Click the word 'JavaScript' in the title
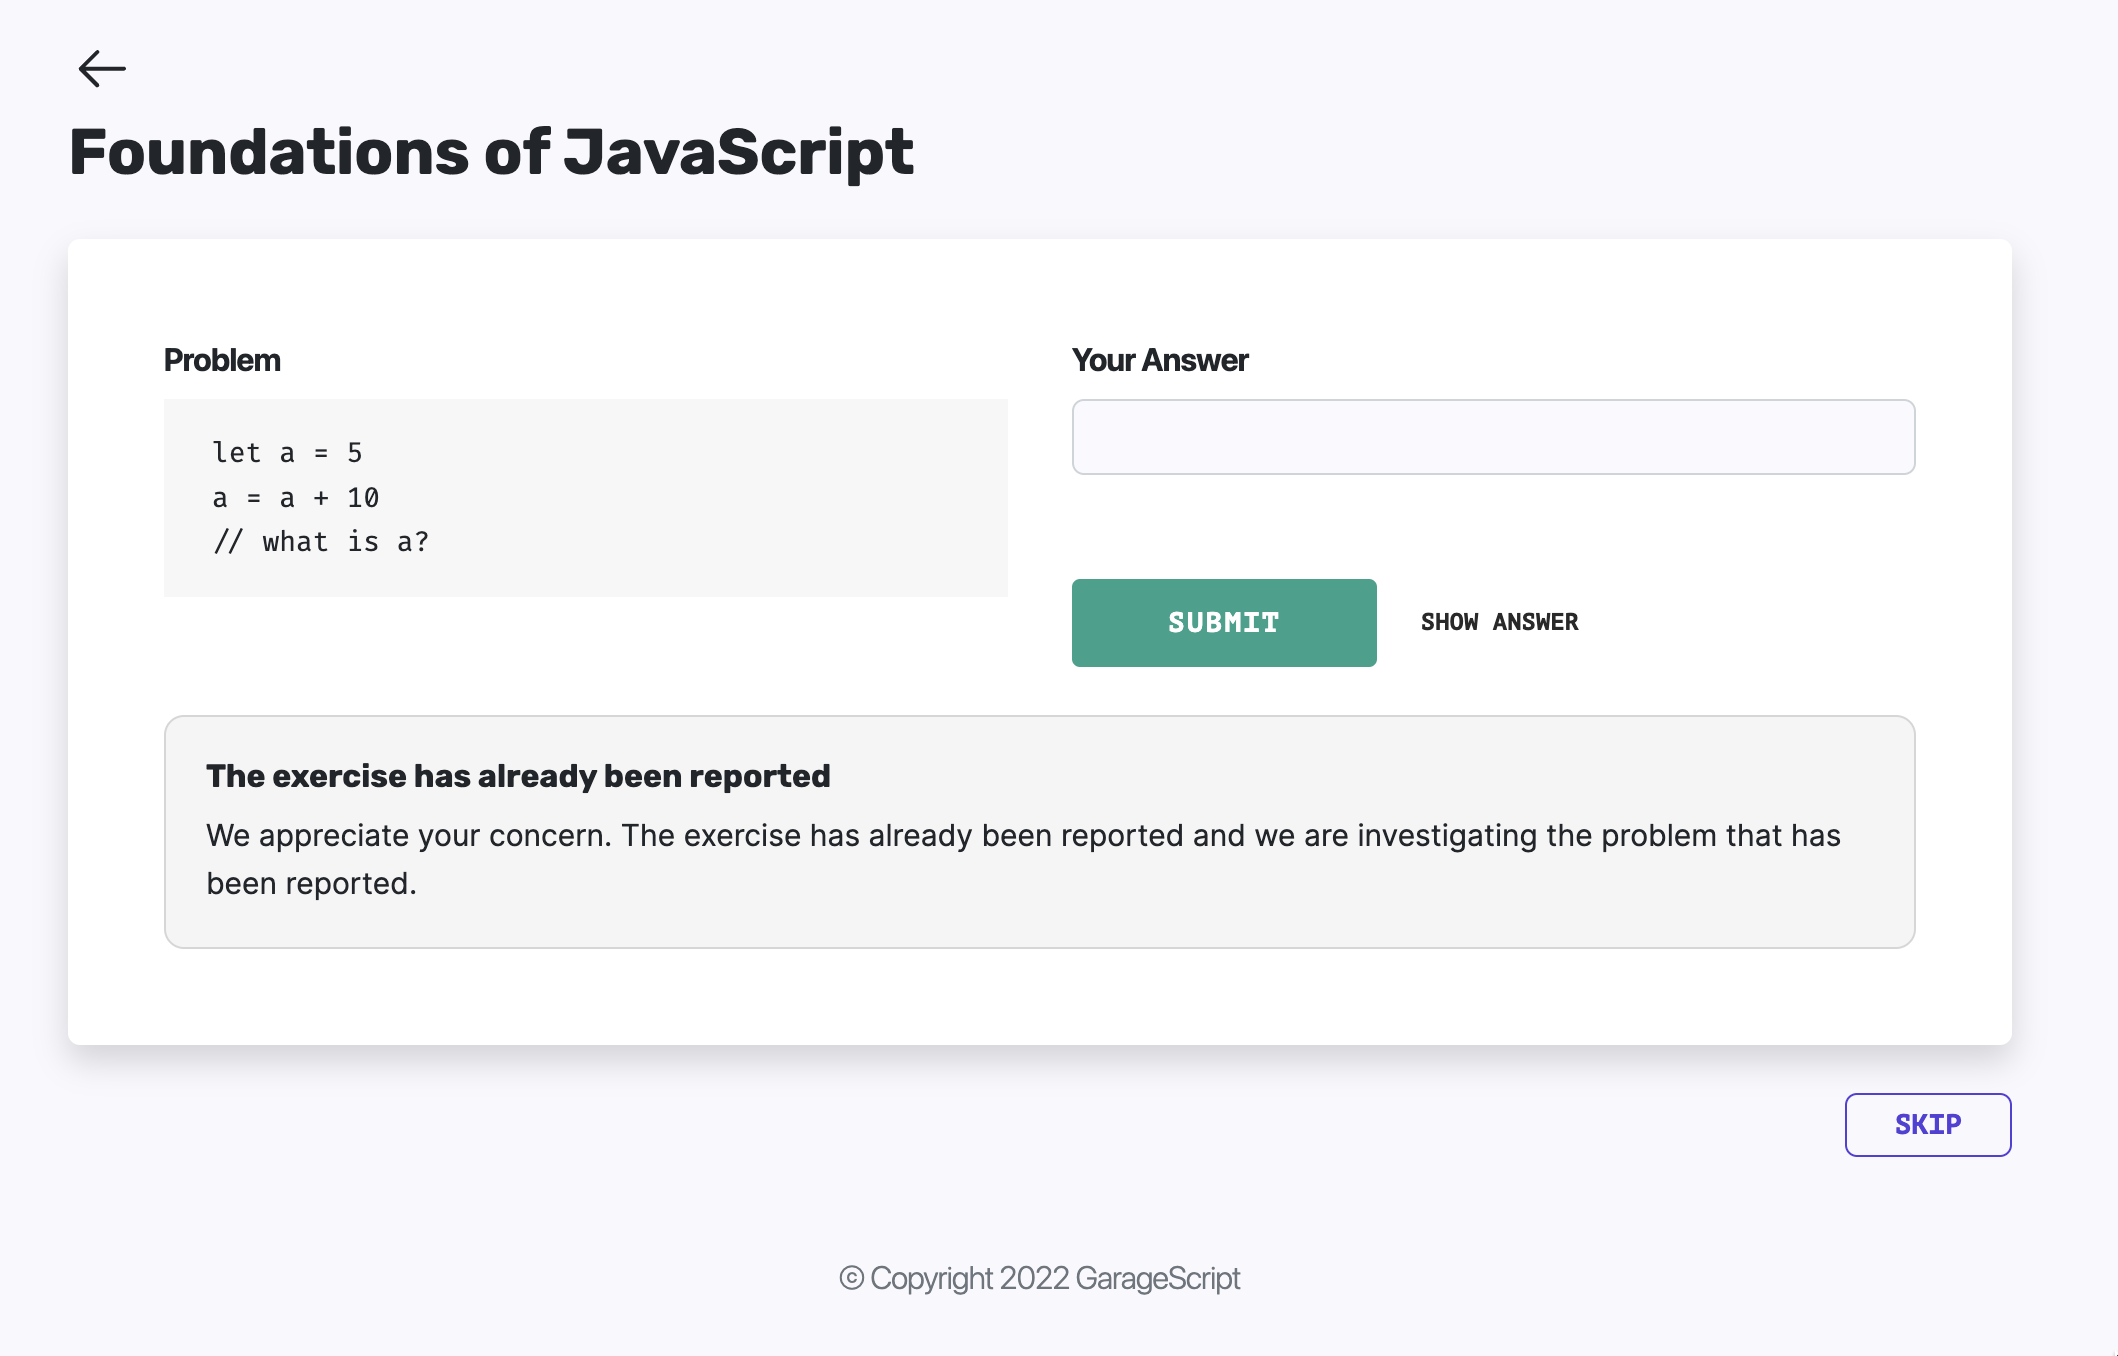This screenshot has width=2118, height=1356. pos(738,153)
